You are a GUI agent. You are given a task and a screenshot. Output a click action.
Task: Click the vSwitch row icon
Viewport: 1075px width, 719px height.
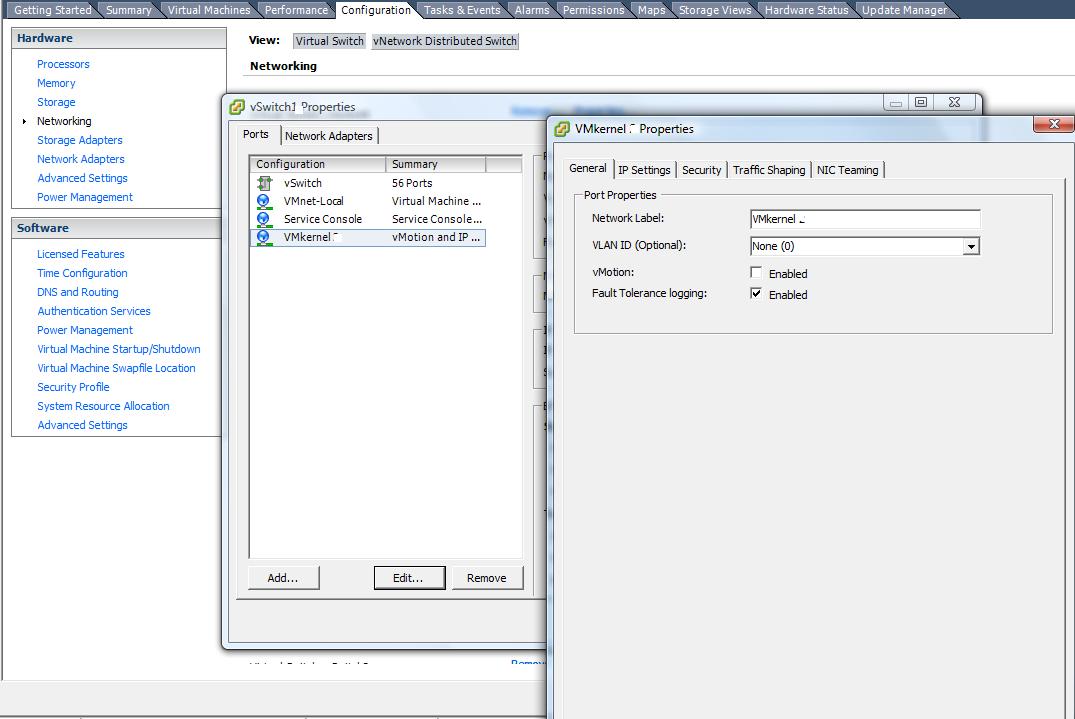(264, 183)
